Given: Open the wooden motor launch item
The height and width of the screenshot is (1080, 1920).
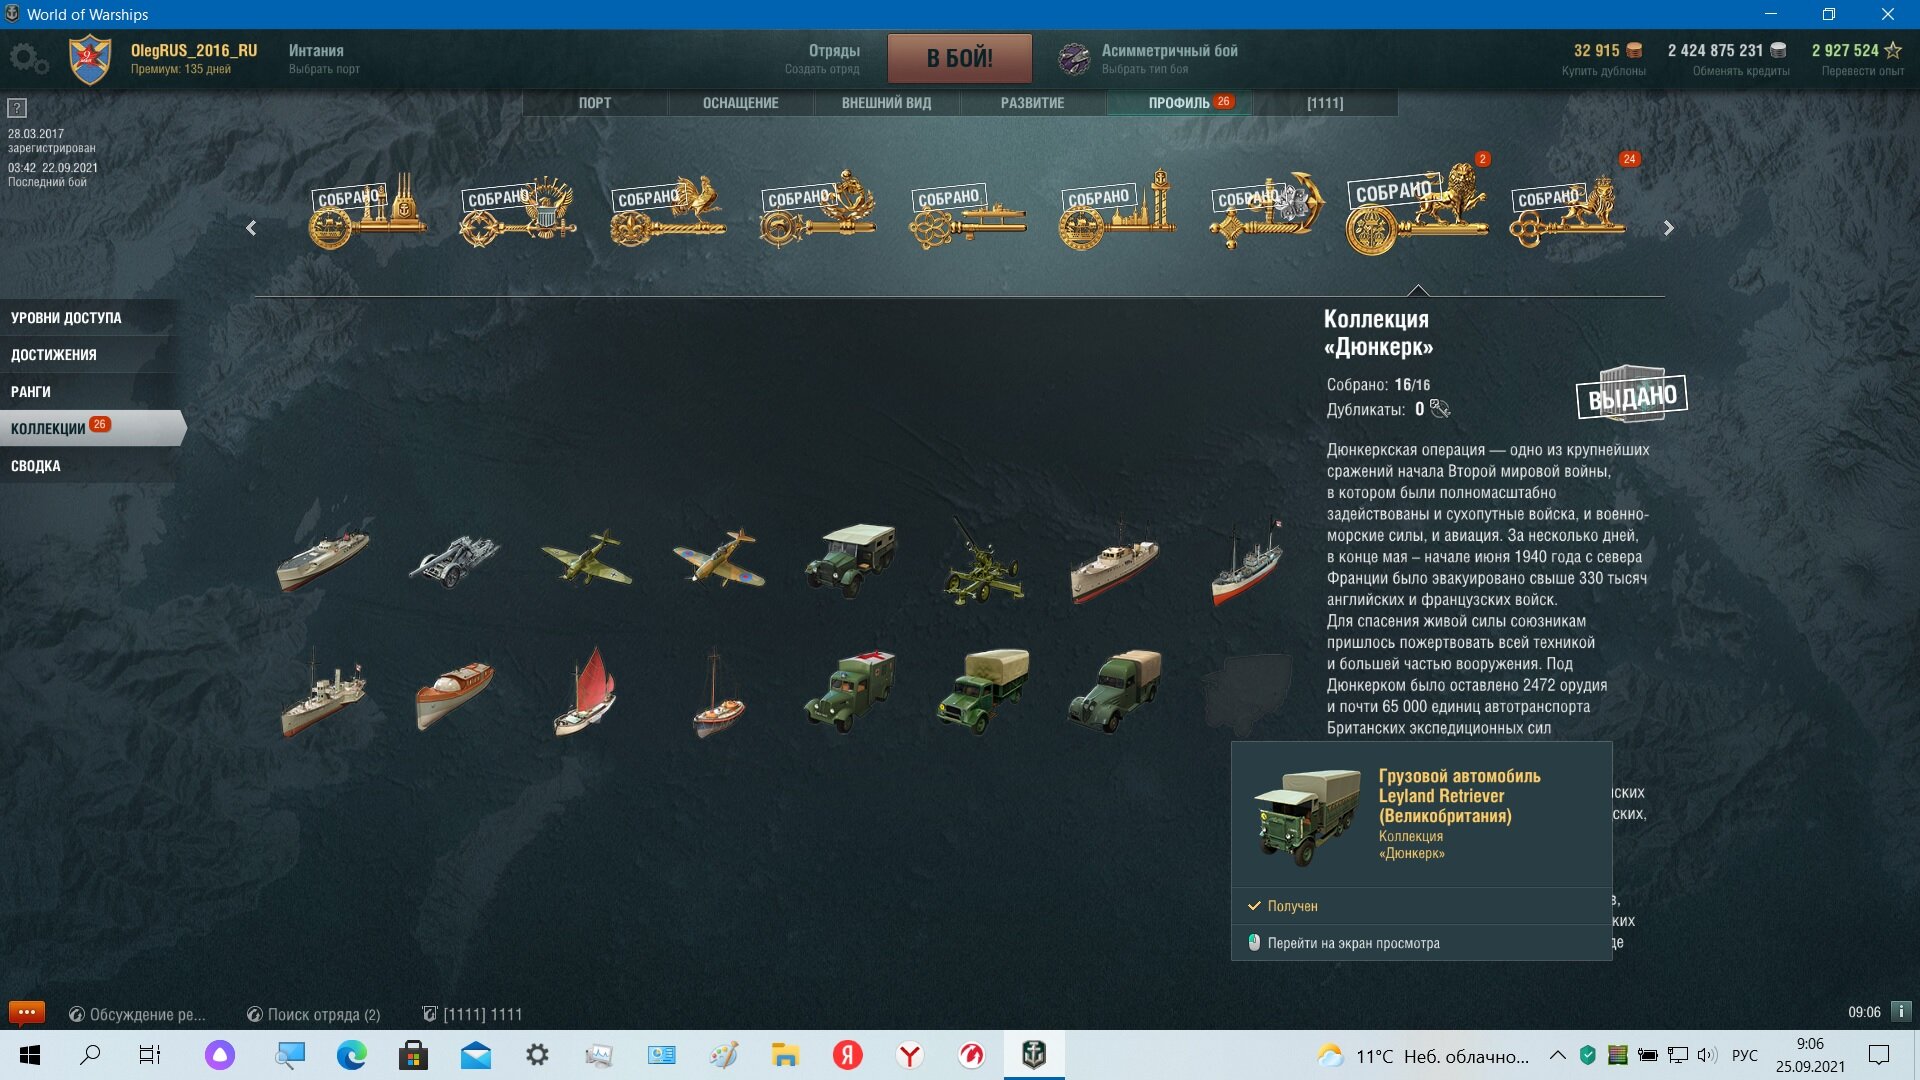Looking at the screenshot, I should click(453, 693).
